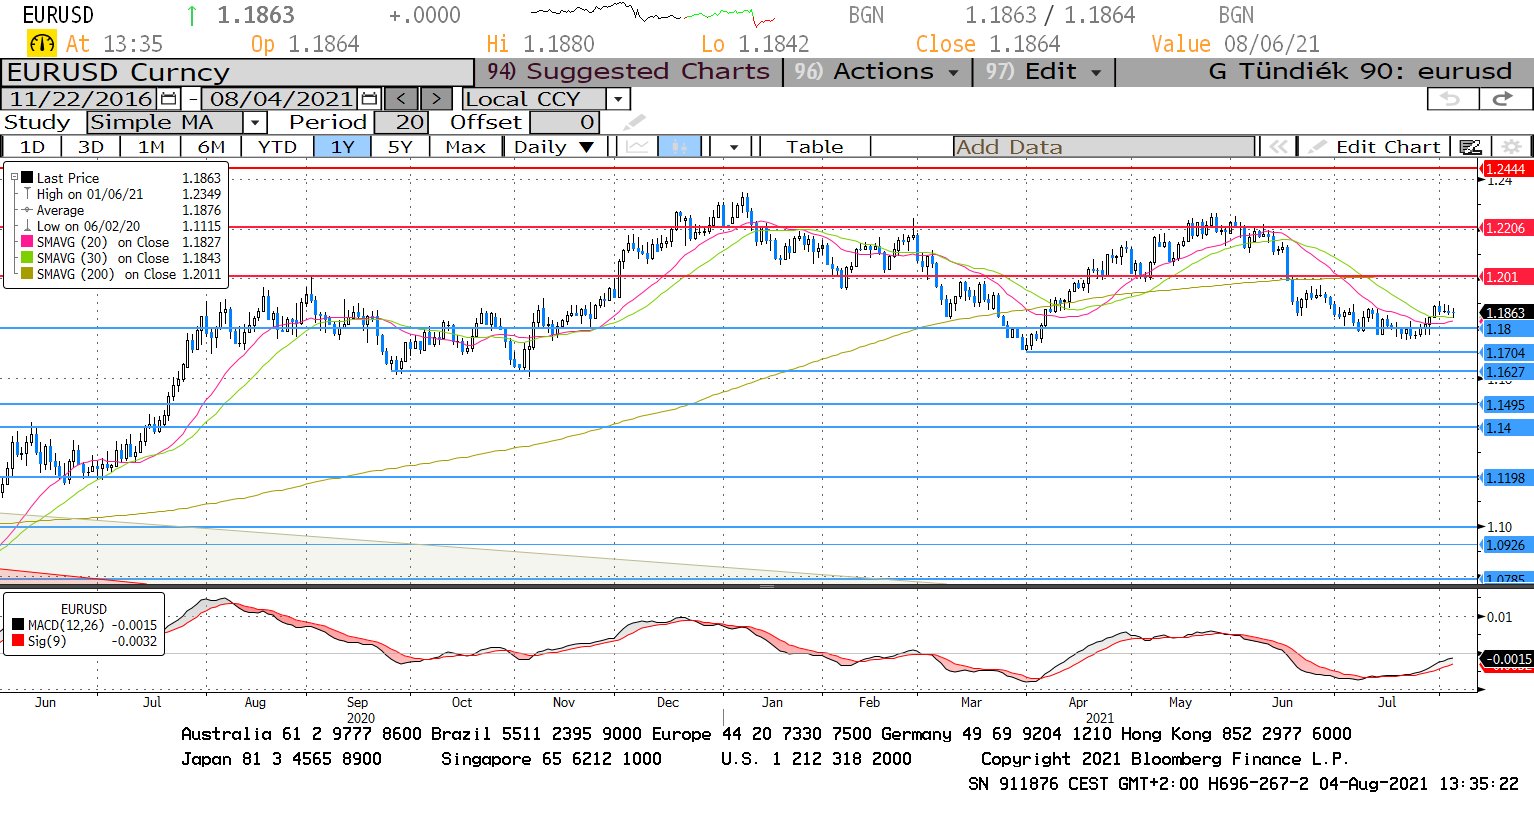Viewport: 1534px width, 813px height.
Task: Select the candlestick chart type icon
Action: click(680, 147)
